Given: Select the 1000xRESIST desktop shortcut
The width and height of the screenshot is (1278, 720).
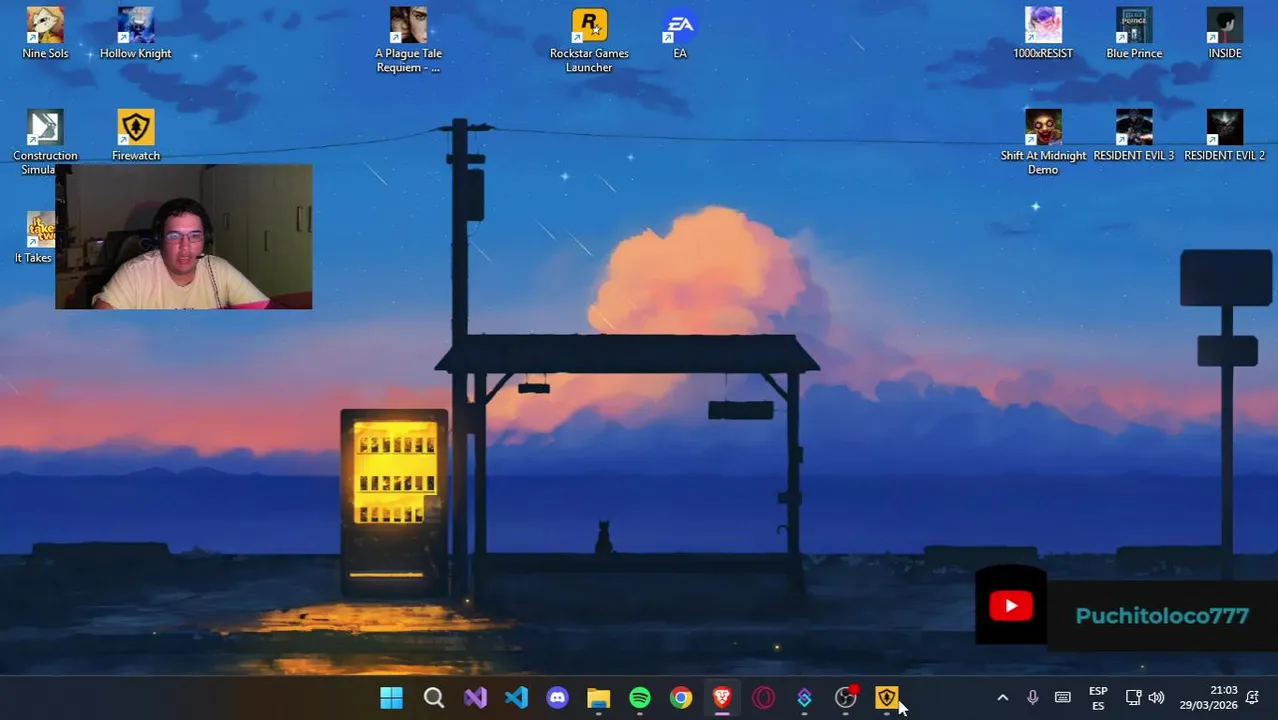Looking at the screenshot, I should coord(1043,34).
